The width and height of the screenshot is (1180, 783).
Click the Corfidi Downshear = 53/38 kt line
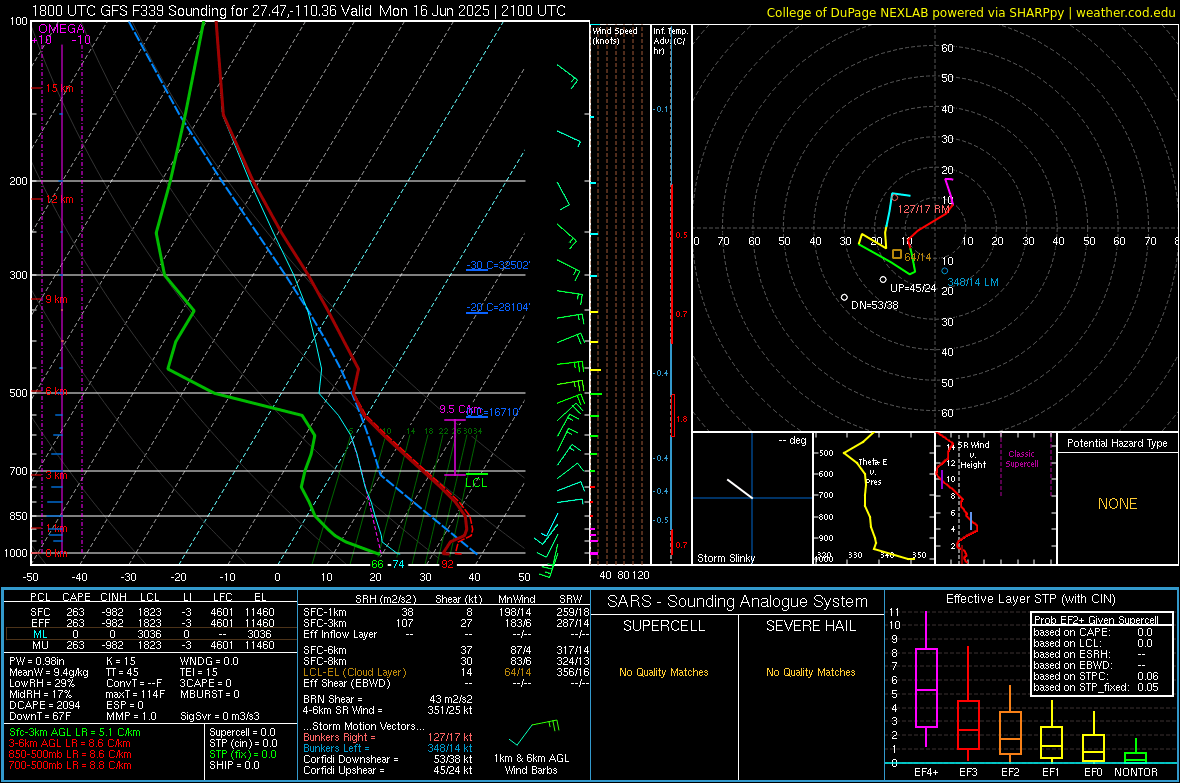click(x=388, y=759)
